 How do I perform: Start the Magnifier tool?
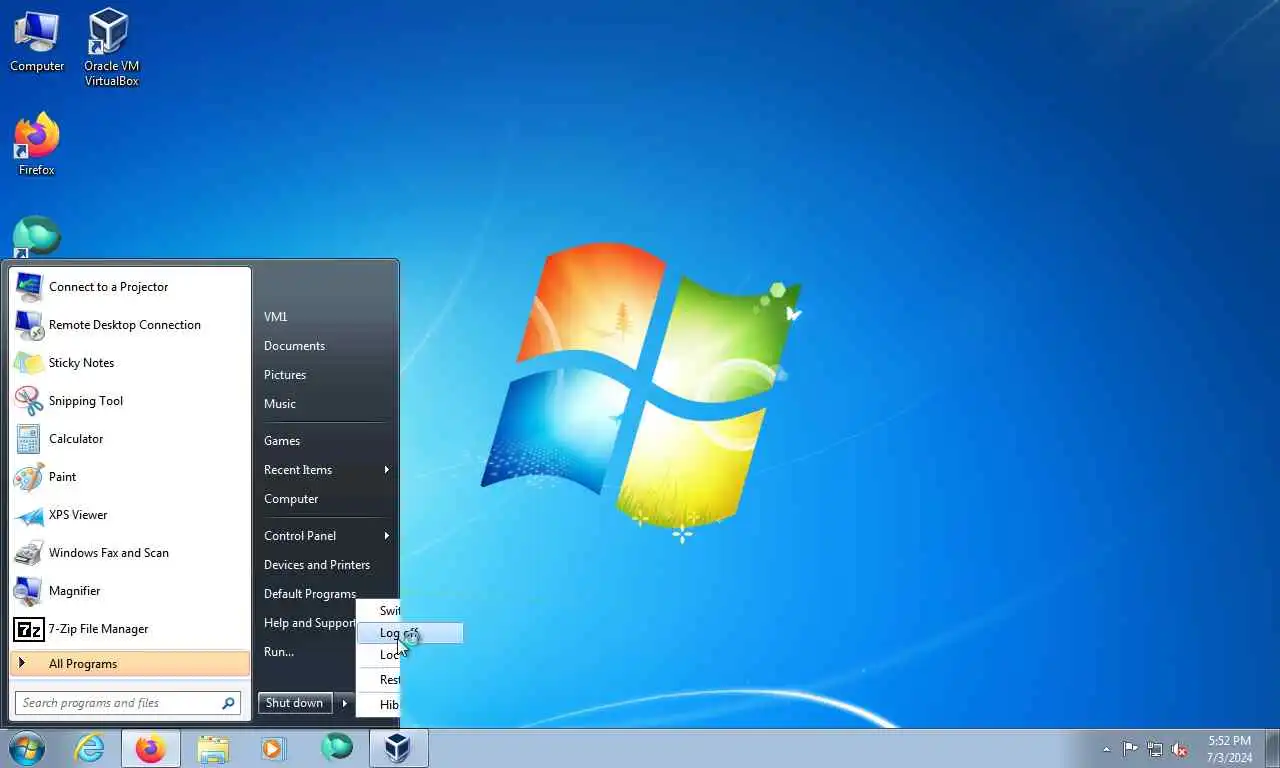coord(130,591)
